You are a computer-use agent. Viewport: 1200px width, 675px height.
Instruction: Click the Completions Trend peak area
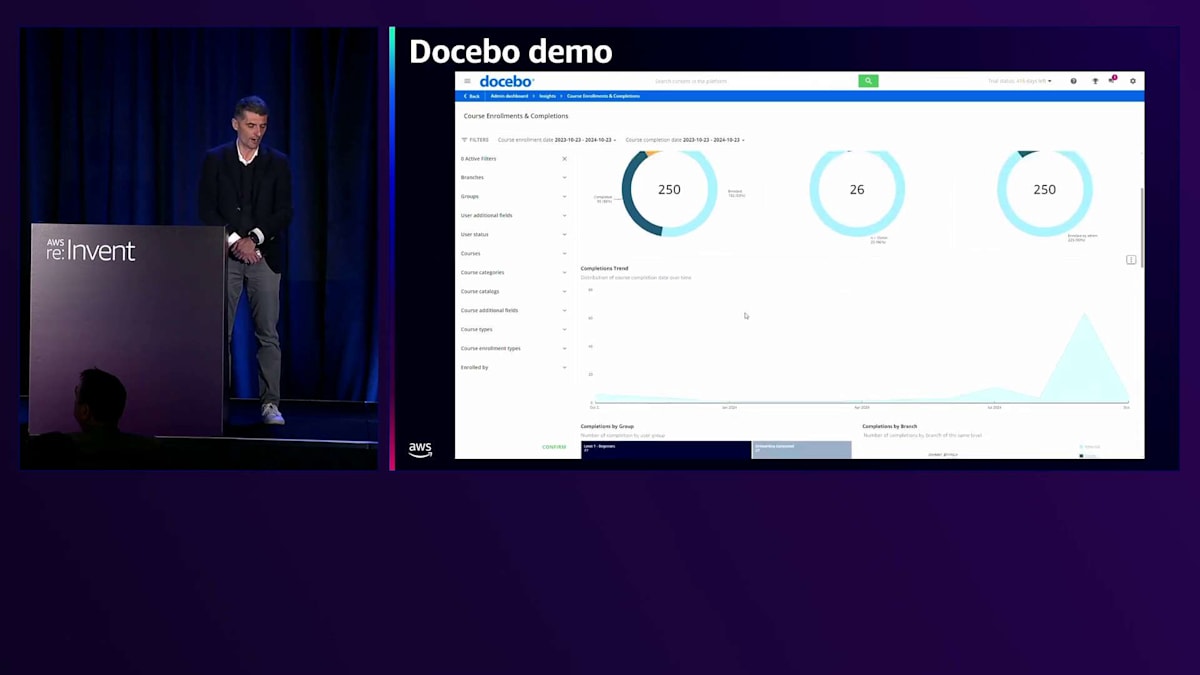[x=1084, y=360]
